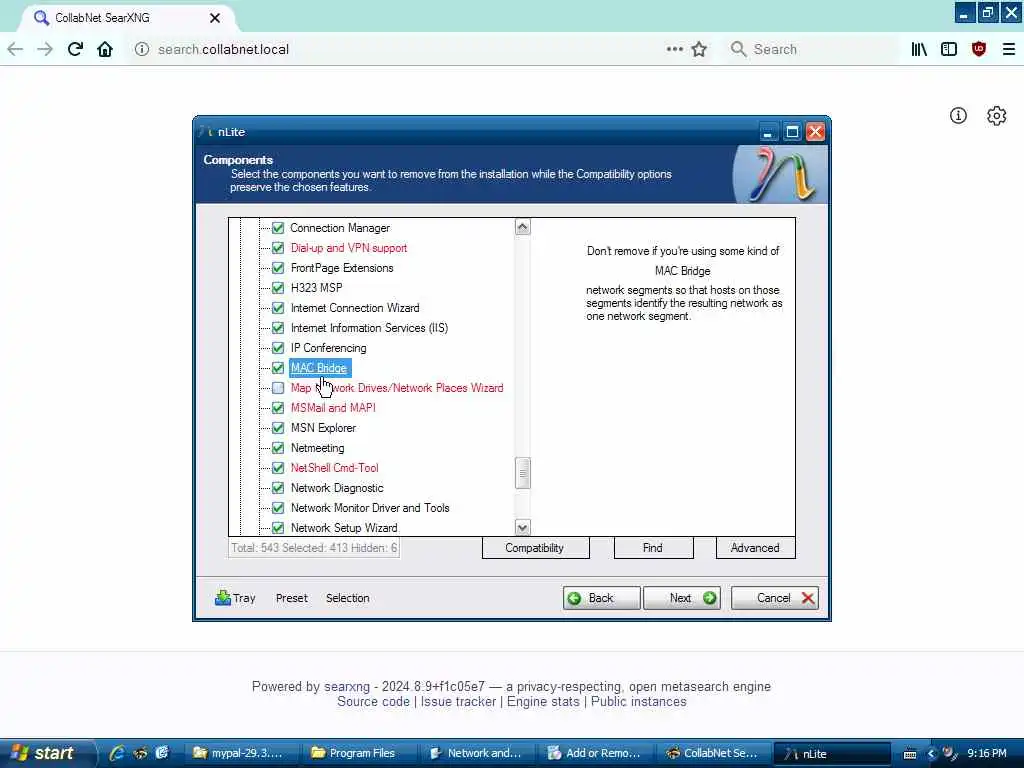Screen dimensions: 1024x768
Task: Click the Find button in nLite
Action: tap(653, 548)
